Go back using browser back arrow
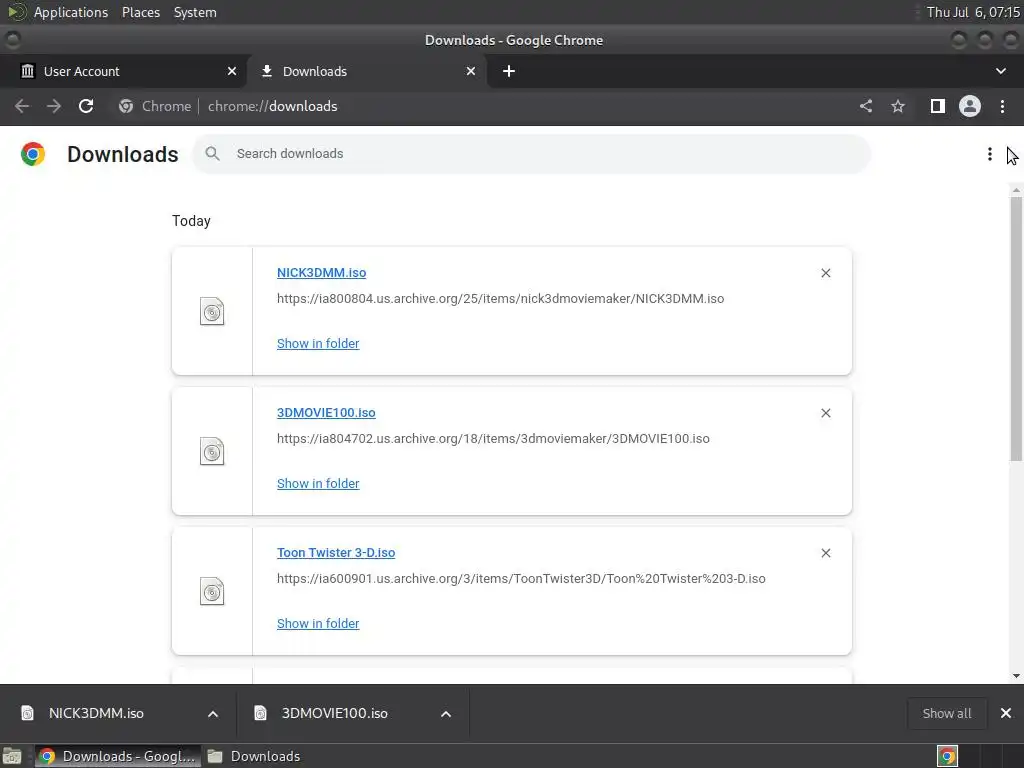 point(22,106)
